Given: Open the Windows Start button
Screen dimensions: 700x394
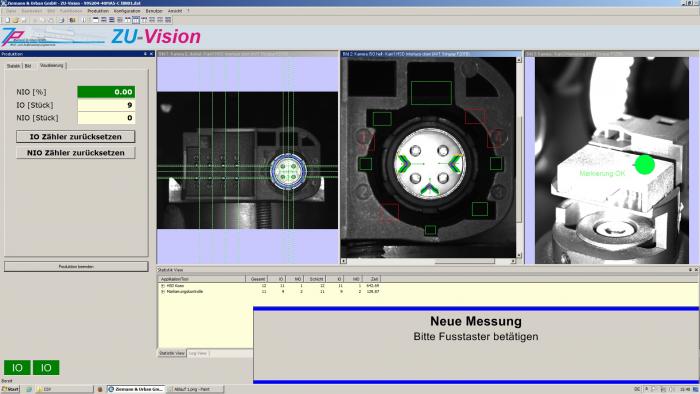Looking at the screenshot, I should pos(10,389).
